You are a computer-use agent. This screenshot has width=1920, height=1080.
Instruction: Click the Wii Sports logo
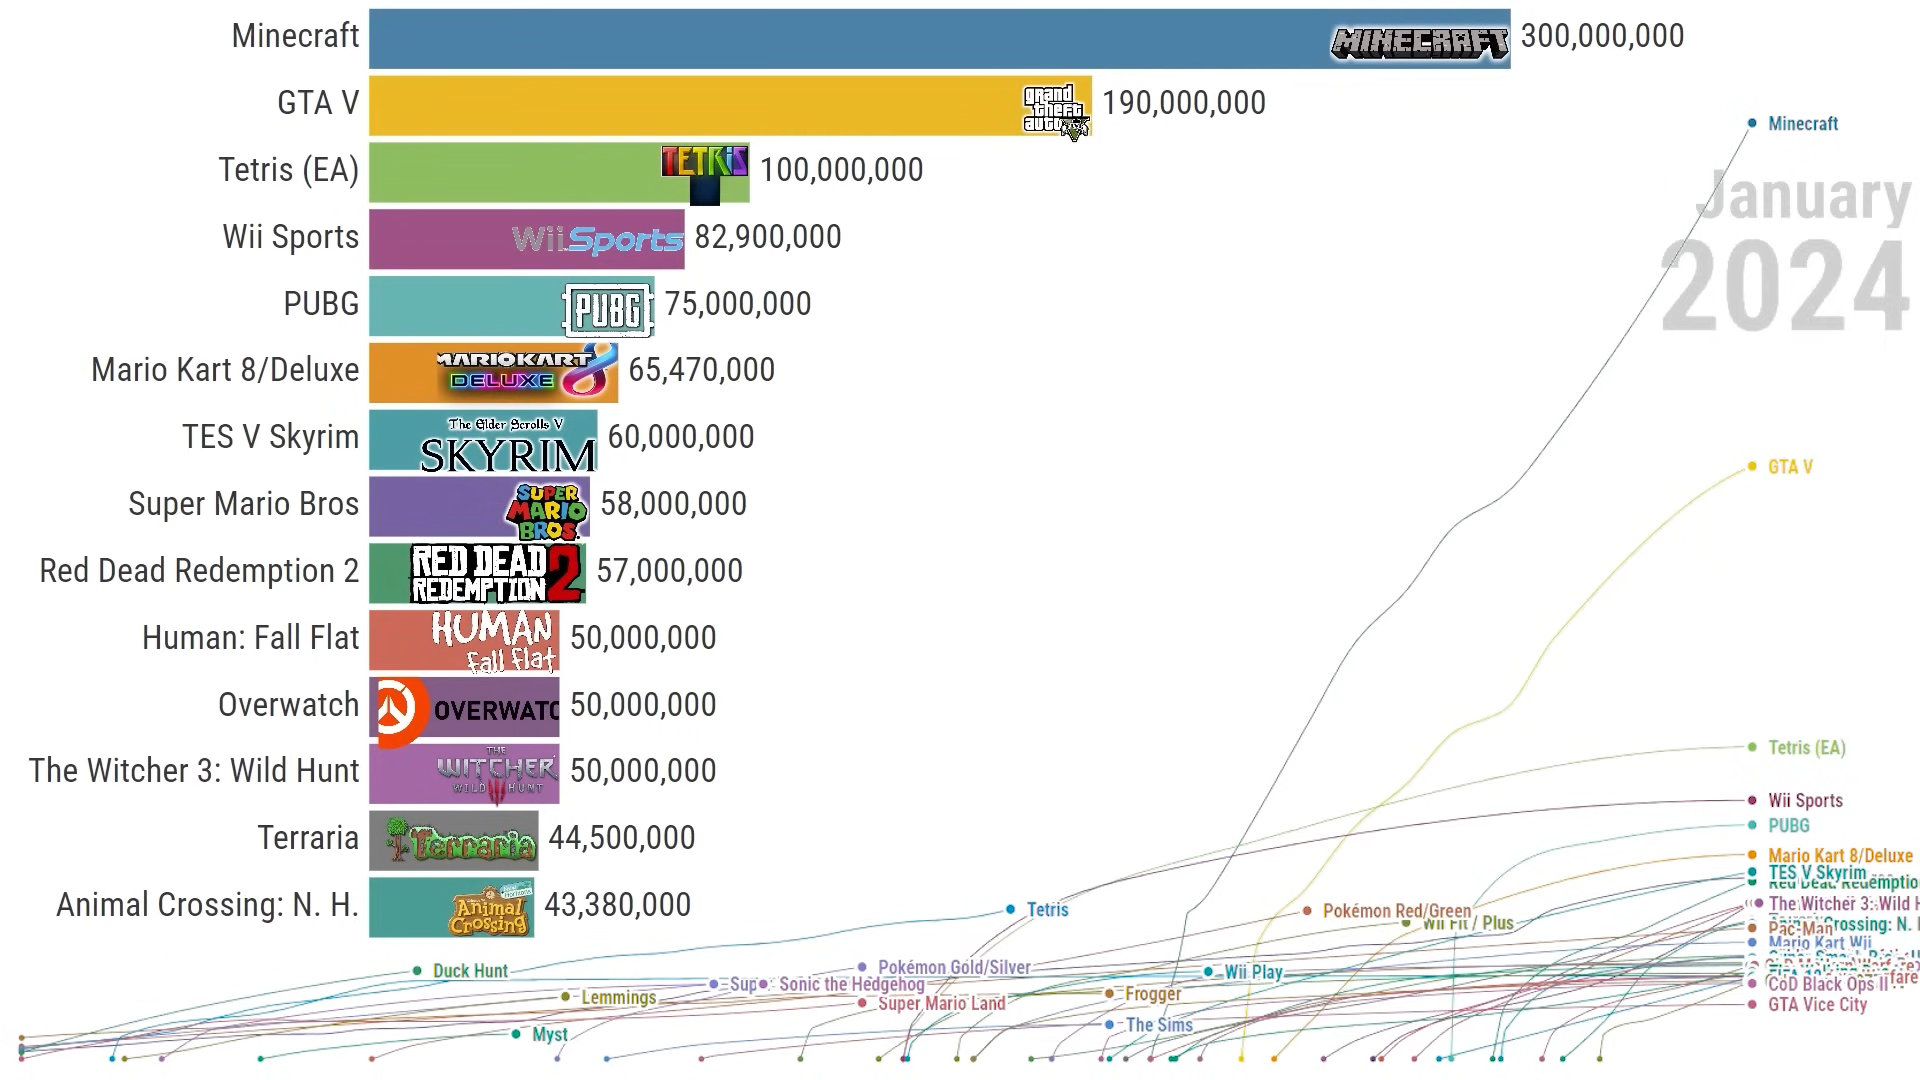point(597,240)
